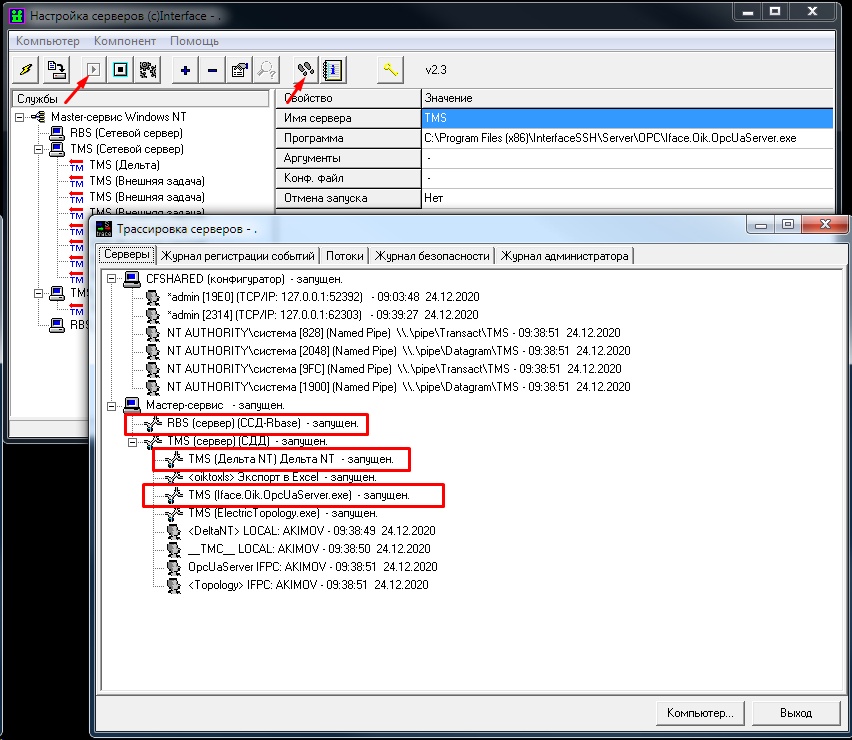This screenshot has height=740, width=852.
Task: Collapse TMS (Сетевой сервер) node in services tree
Action: point(39,149)
